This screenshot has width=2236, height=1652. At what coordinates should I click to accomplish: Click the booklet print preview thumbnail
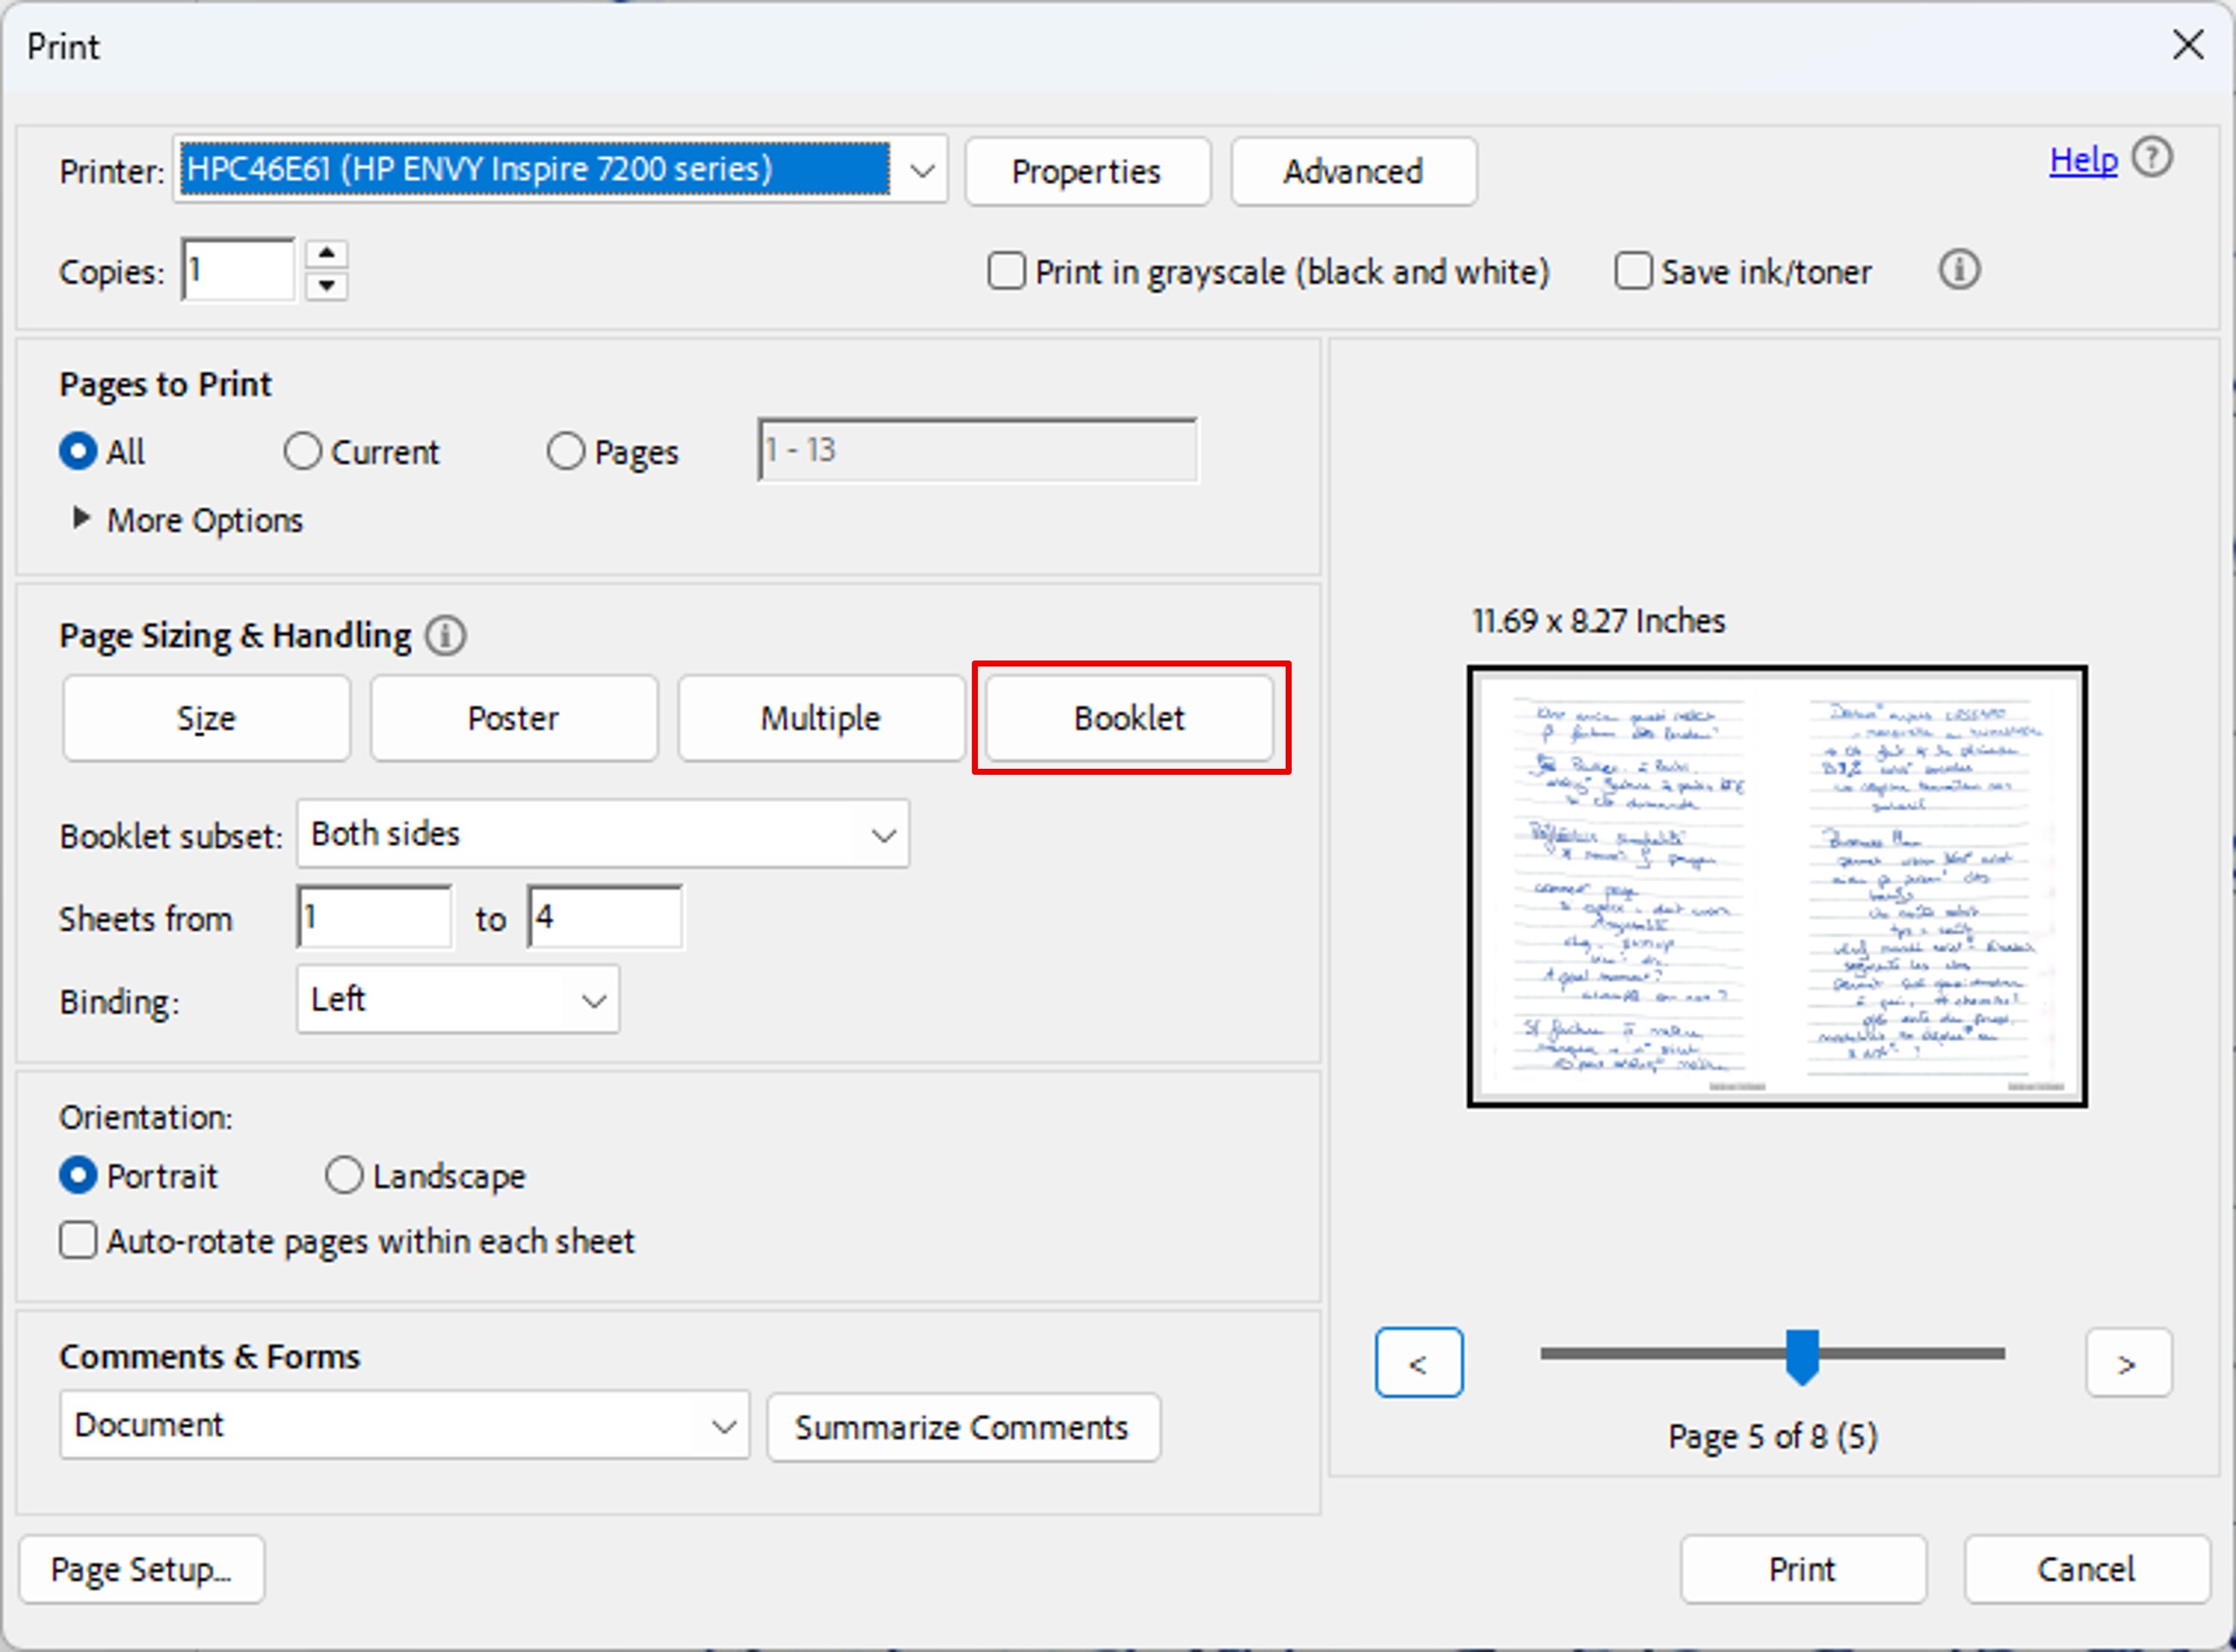[1777, 887]
